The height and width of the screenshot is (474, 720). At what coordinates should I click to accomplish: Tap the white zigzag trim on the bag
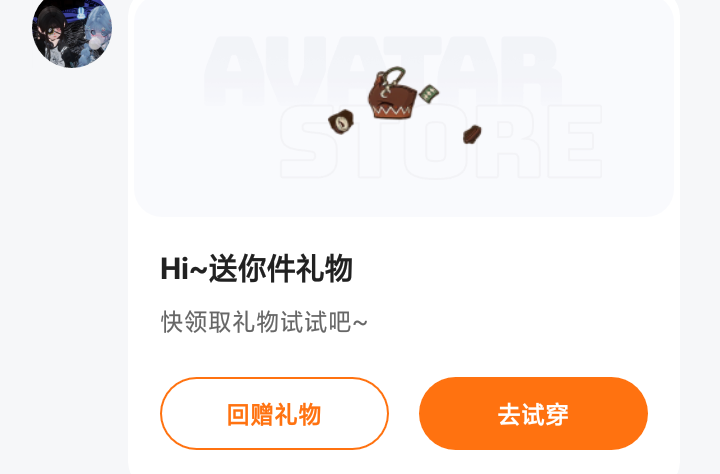394,110
